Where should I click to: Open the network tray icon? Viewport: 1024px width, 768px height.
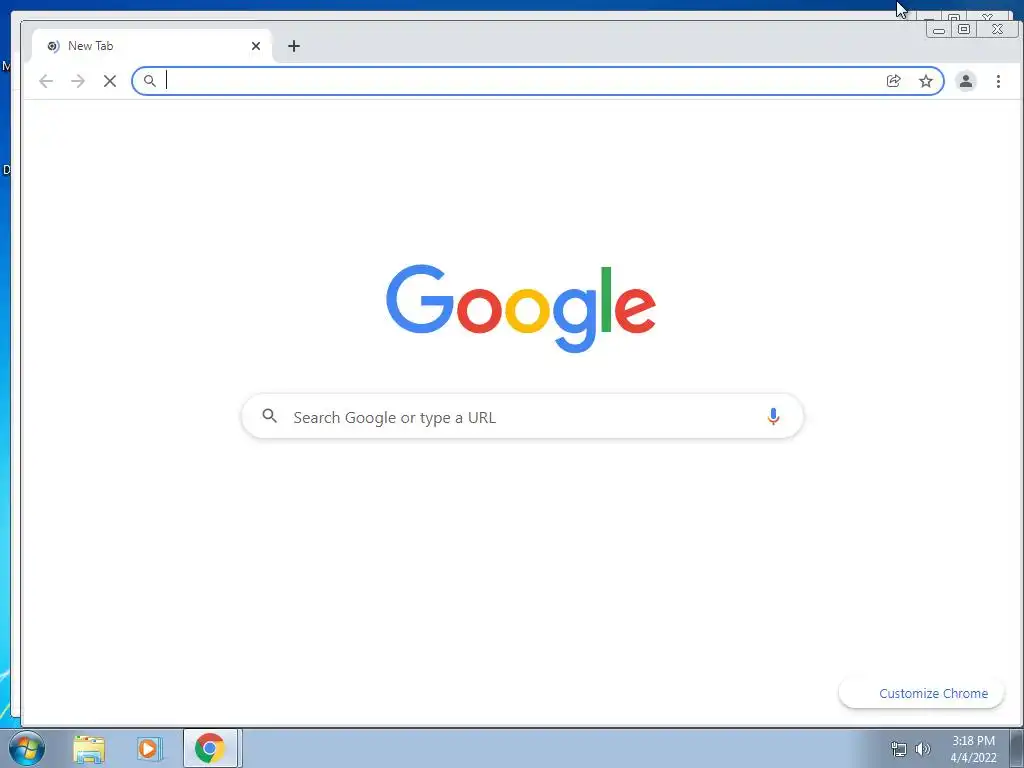pos(899,749)
